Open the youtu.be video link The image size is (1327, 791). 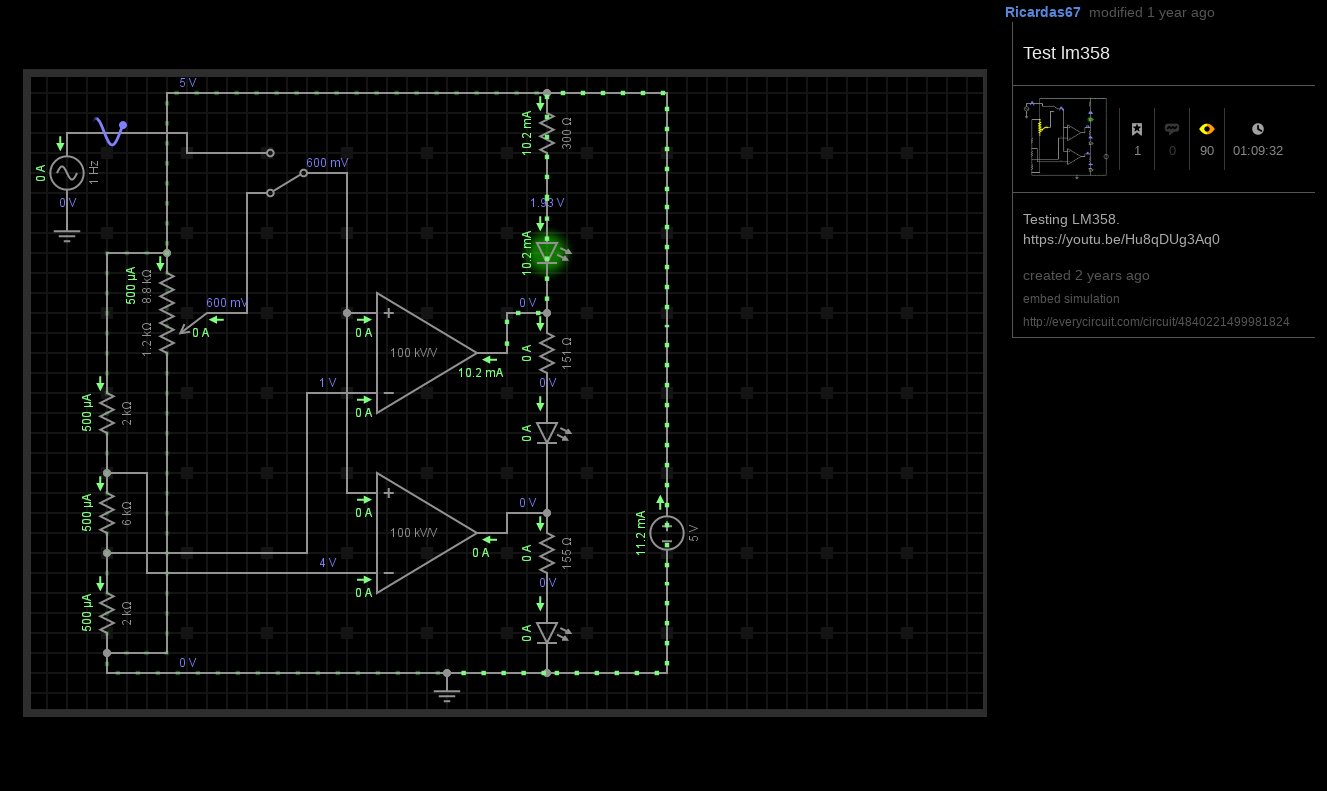click(1121, 239)
